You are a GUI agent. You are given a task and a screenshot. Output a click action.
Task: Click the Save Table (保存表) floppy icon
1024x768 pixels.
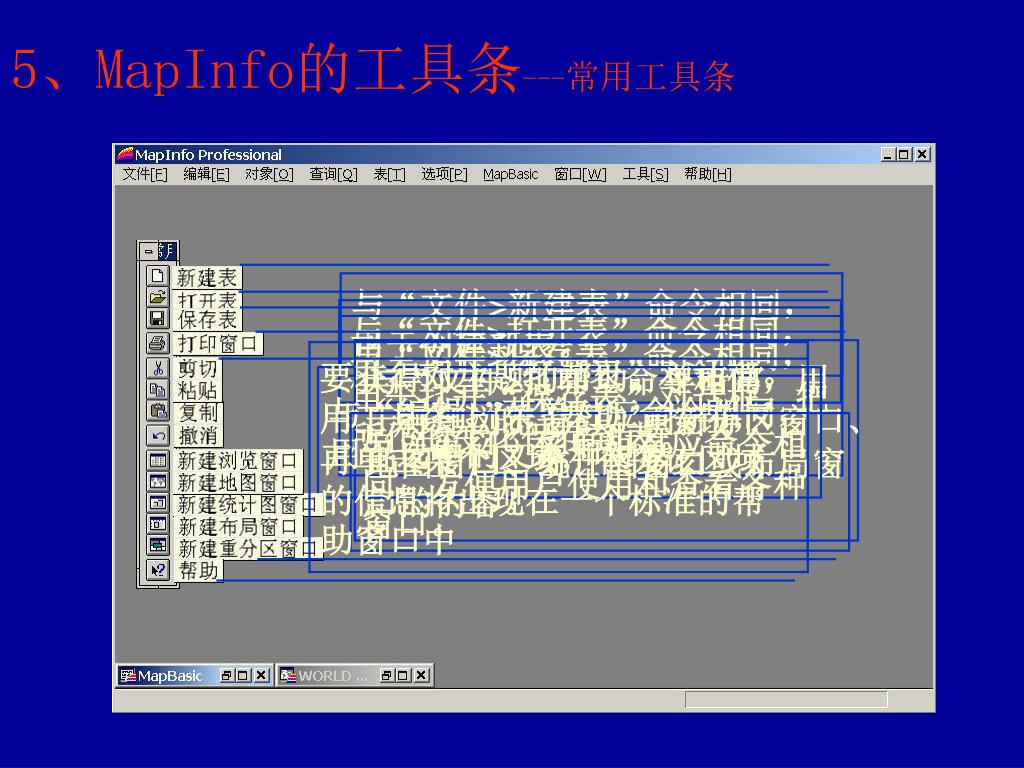click(157, 319)
